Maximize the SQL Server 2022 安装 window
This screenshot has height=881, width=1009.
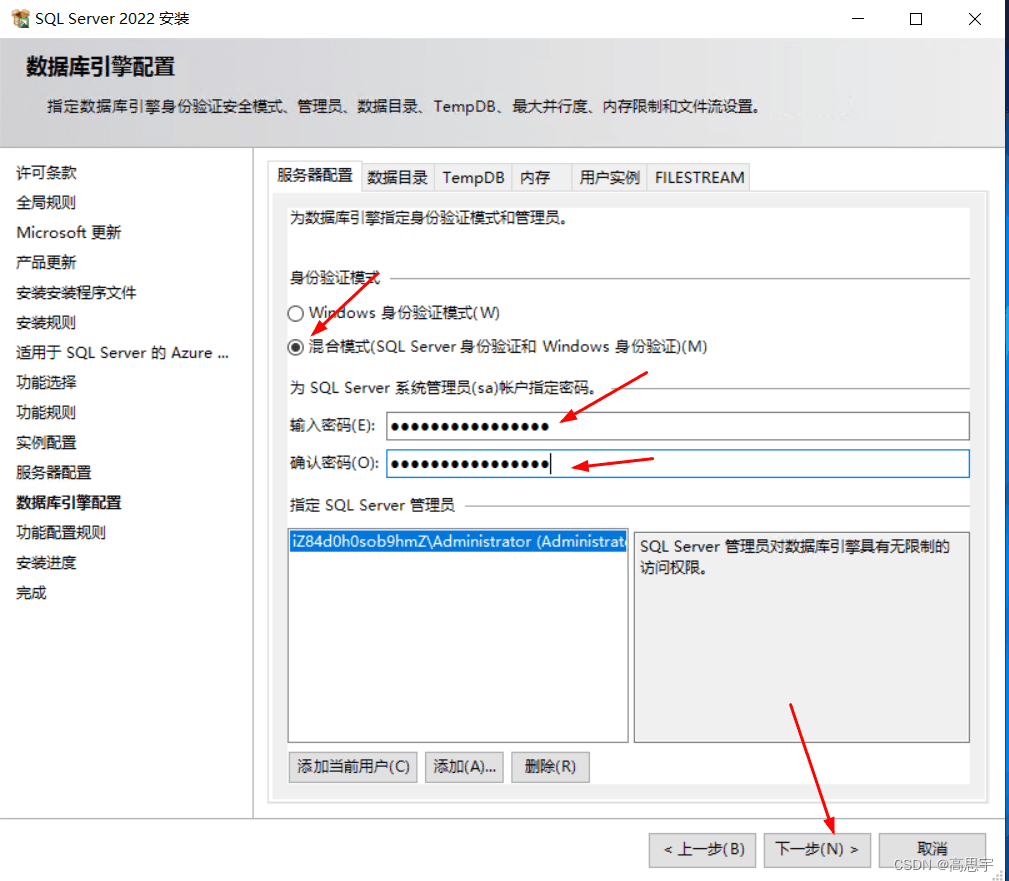point(916,19)
